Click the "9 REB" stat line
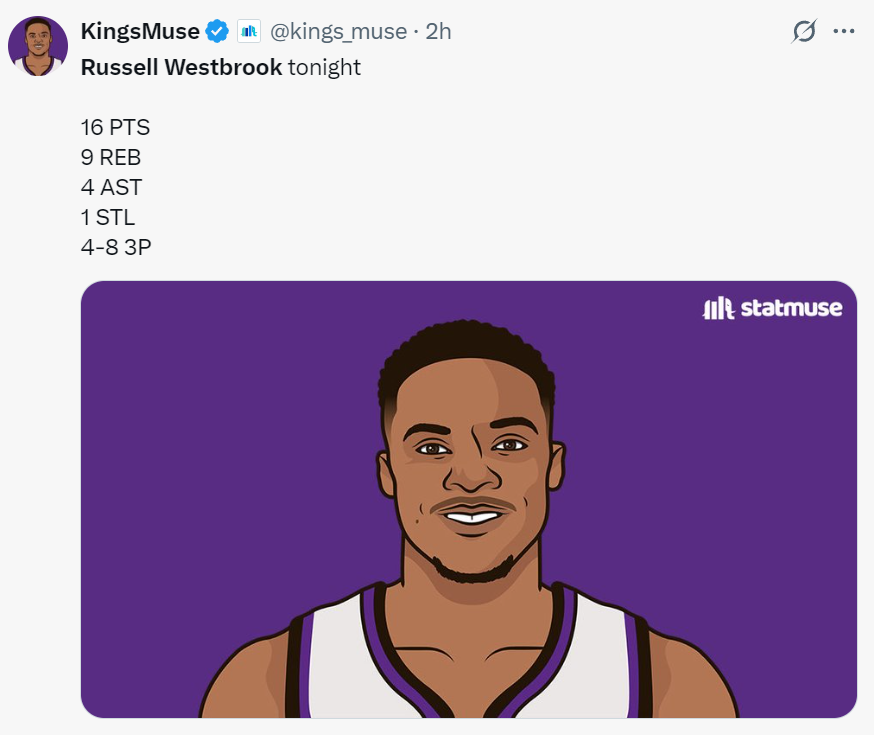 tap(111, 157)
